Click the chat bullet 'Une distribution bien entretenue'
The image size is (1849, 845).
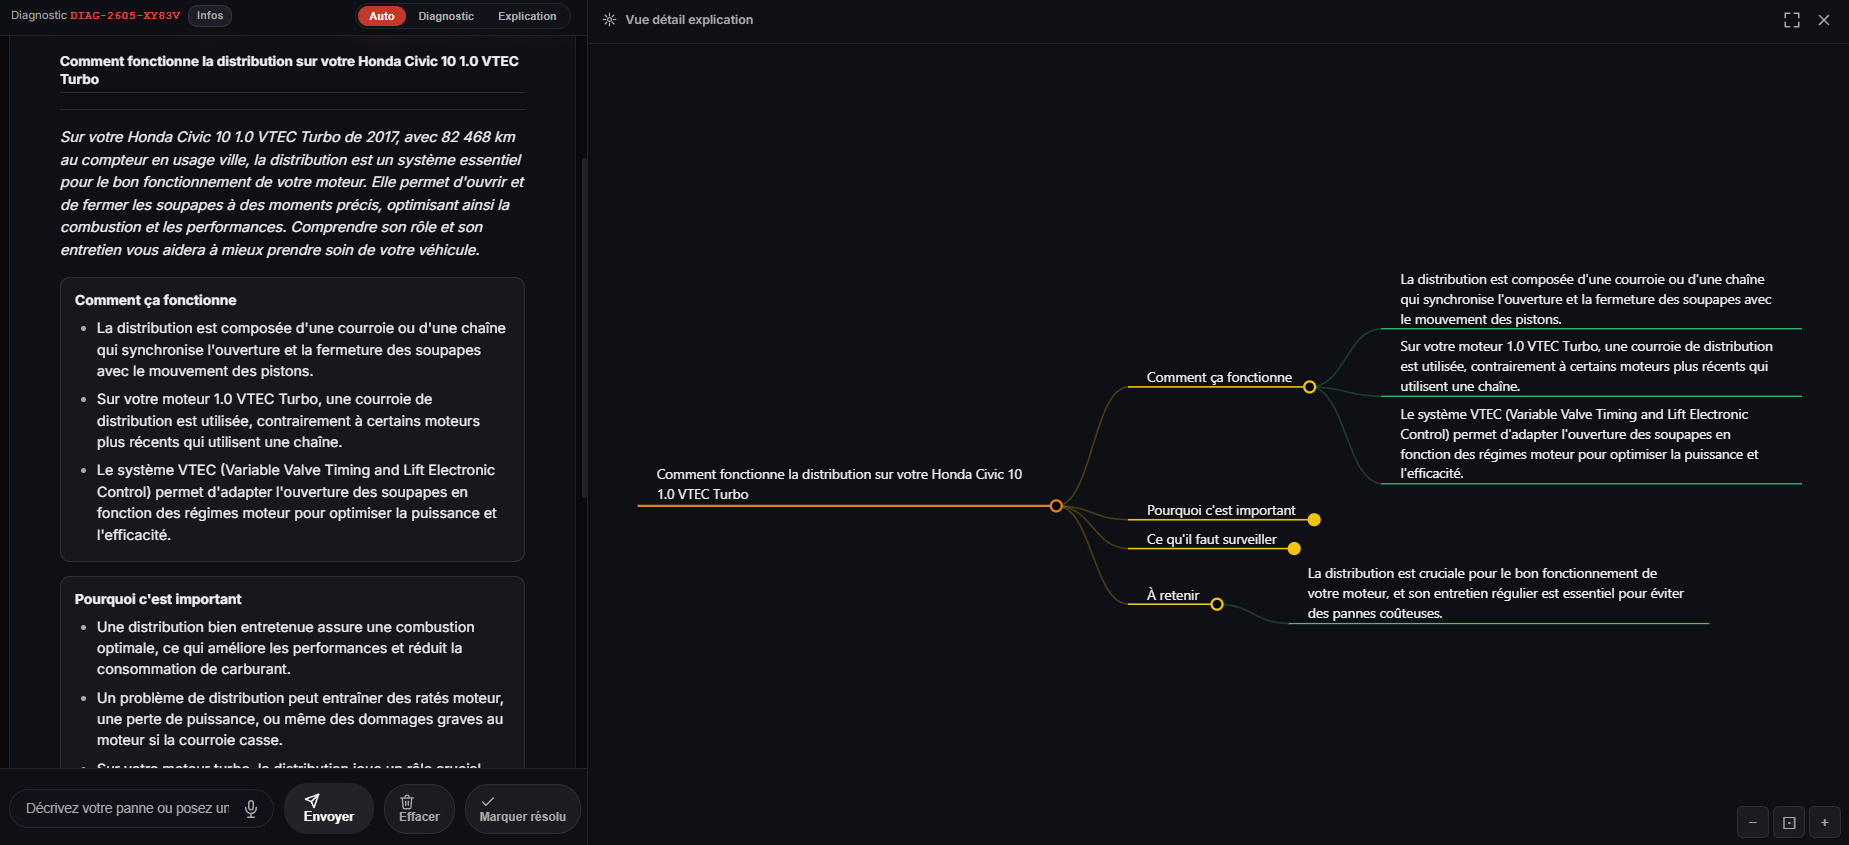point(286,648)
